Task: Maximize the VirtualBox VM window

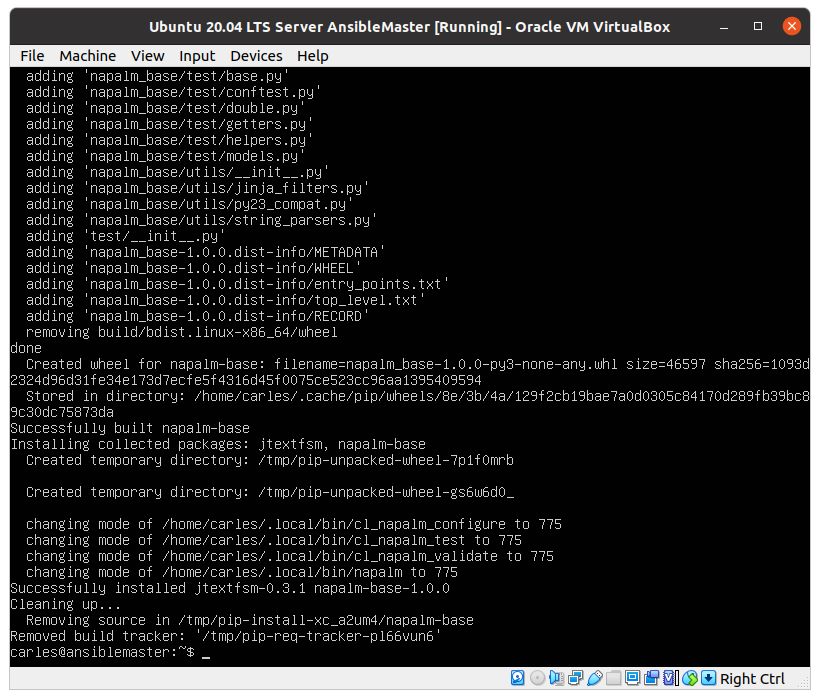Action: coord(758,26)
